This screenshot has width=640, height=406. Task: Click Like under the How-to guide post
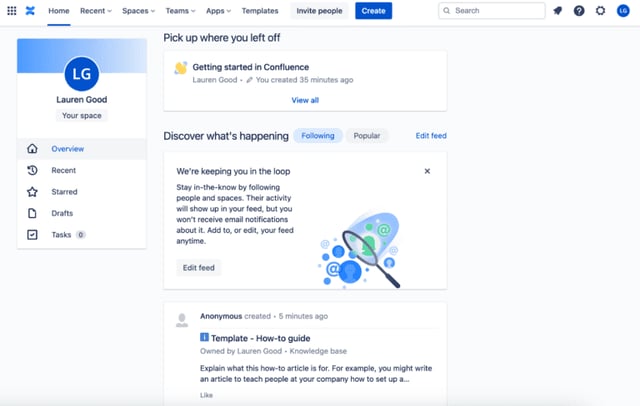pyautogui.click(x=206, y=395)
